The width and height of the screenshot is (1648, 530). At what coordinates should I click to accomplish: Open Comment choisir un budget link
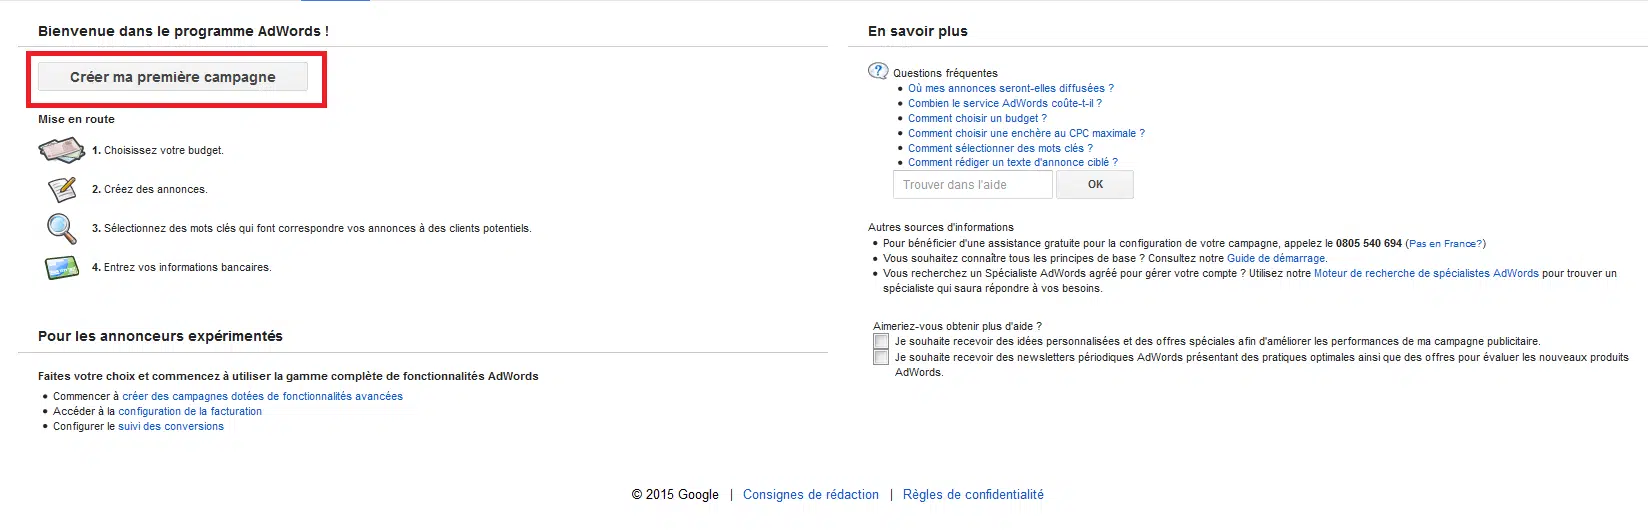pyautogui.click(x=977, y=118)
